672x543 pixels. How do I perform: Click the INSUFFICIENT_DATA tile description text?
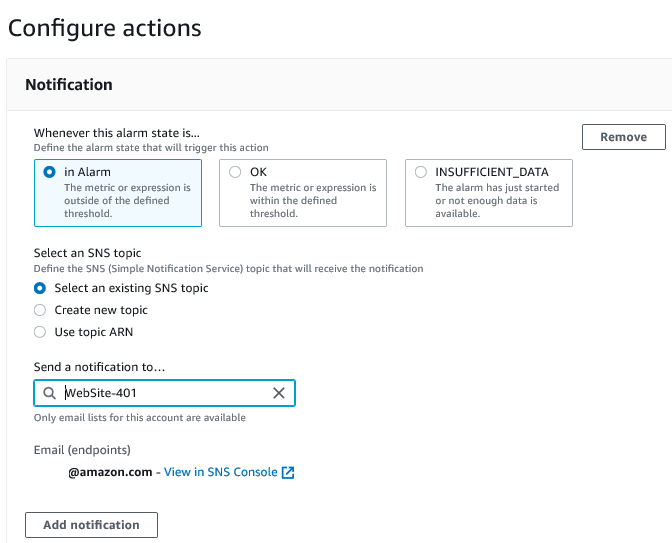(x=497, y=199)
